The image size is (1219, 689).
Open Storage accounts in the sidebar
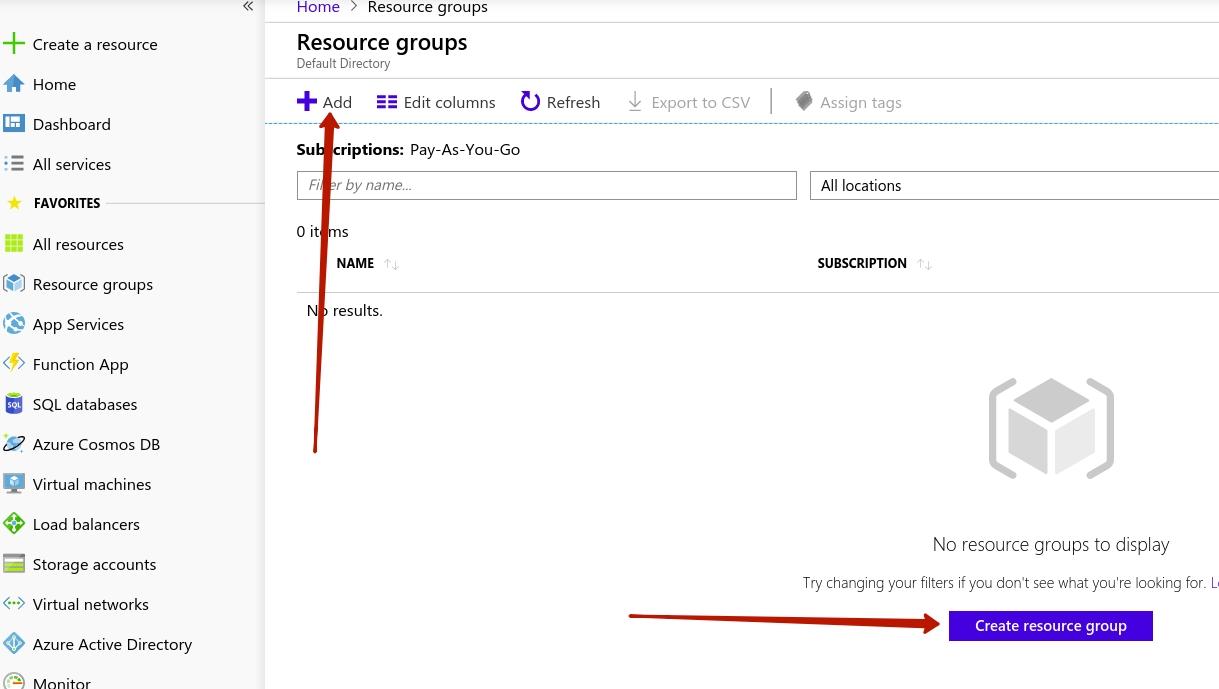point(94,564)
